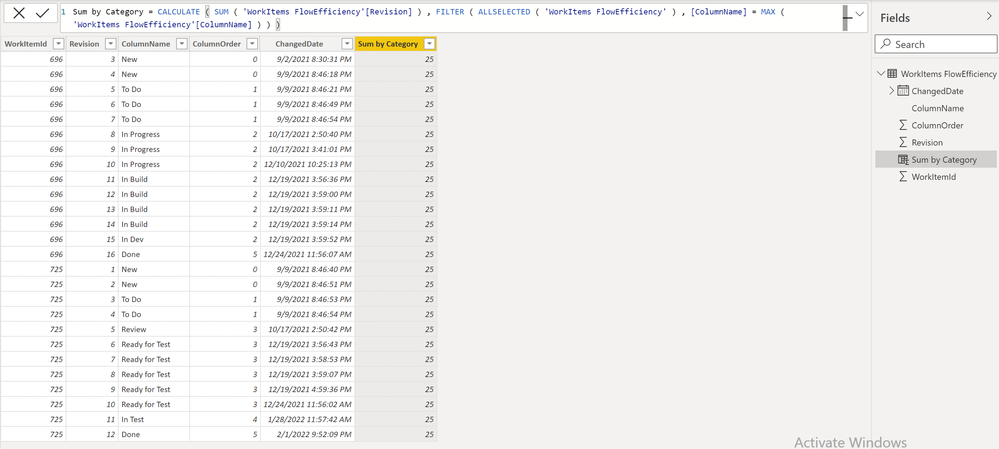Select the Revision column header
999x449 pixels.
84,44
